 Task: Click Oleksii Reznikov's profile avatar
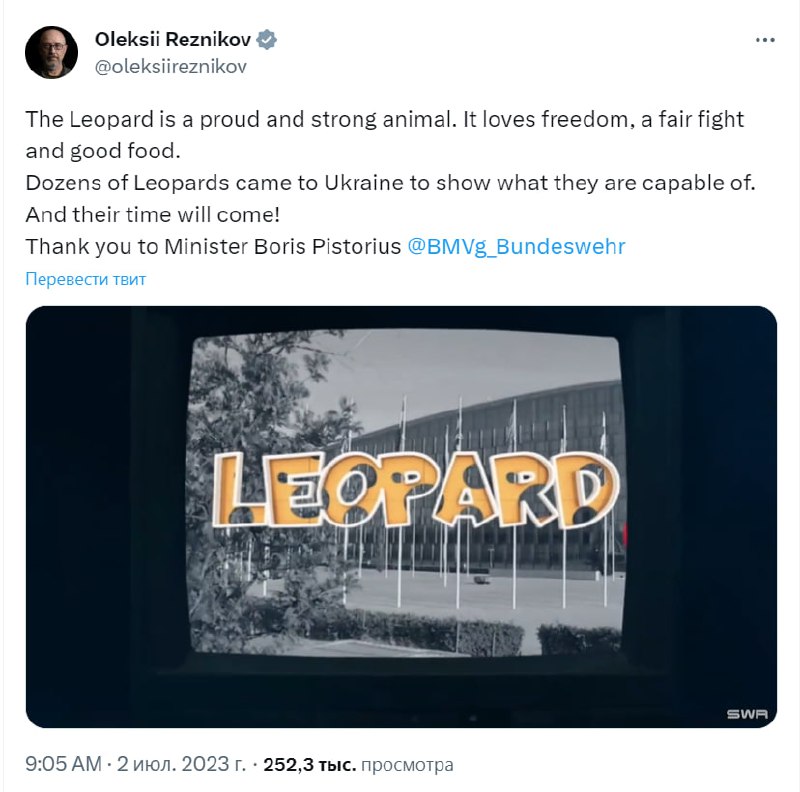pyautogui.click(x=52, y=52)
